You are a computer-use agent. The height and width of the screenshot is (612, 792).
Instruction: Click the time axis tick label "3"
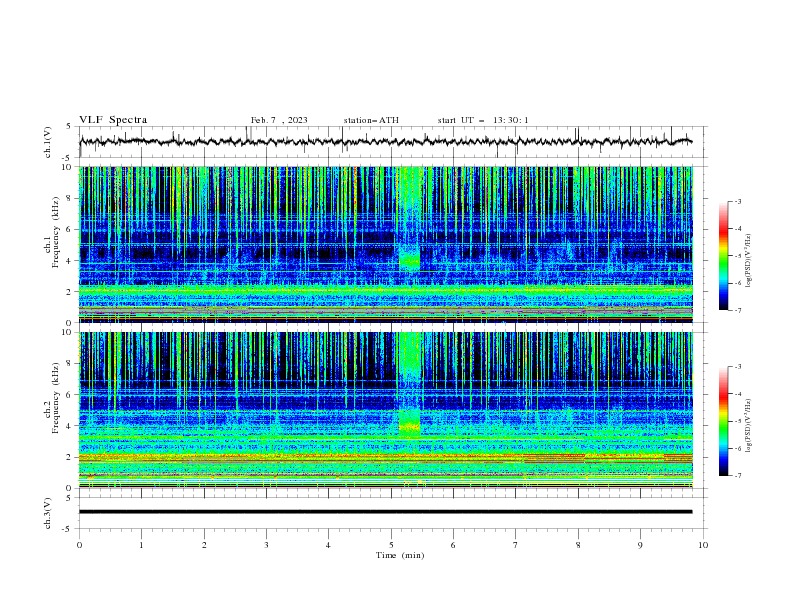pyautogui.click(x=266, y=545)
